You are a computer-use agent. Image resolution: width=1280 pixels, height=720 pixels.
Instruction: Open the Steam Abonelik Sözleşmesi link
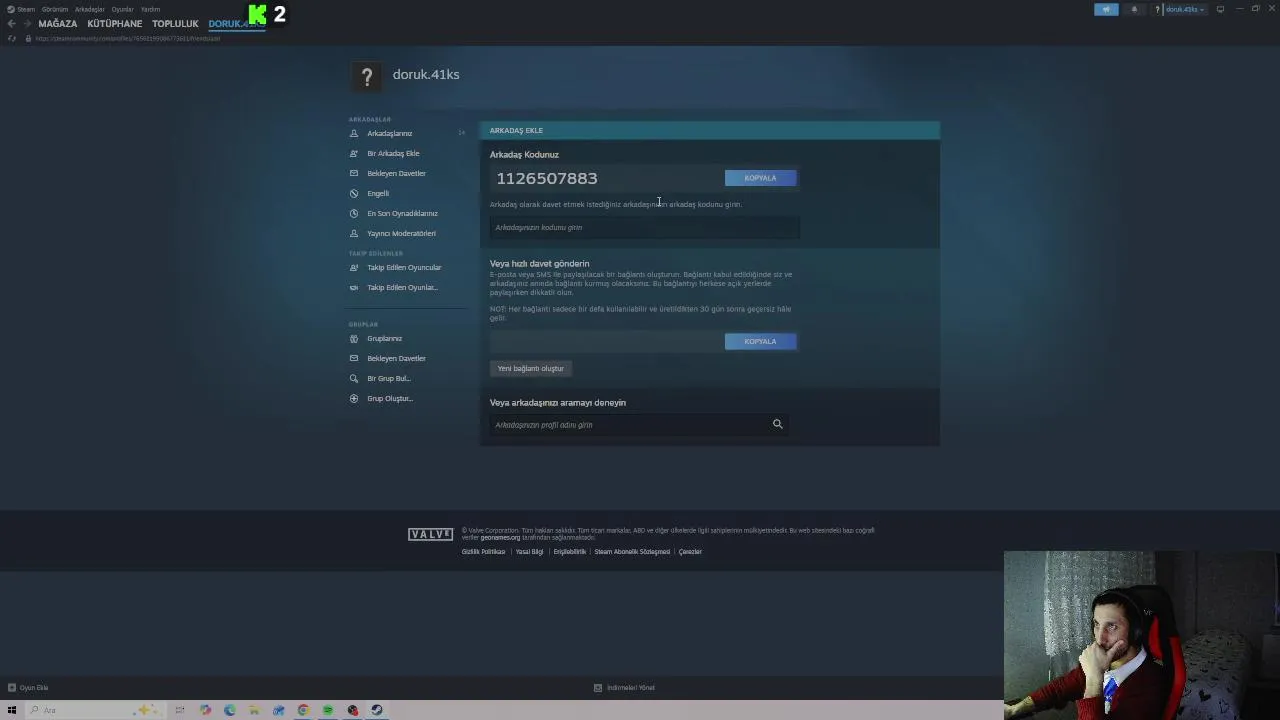point(632,552)
